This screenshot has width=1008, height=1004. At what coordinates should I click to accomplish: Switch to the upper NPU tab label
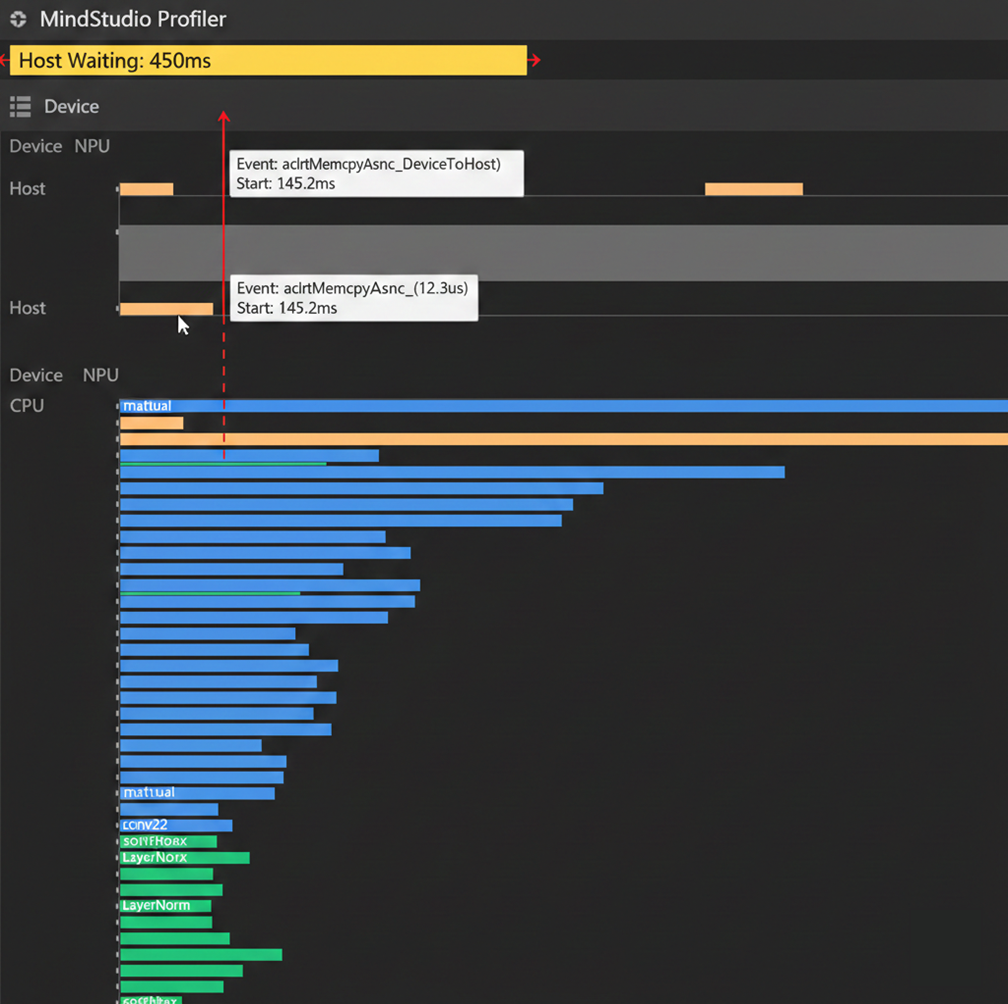[92, 146]
